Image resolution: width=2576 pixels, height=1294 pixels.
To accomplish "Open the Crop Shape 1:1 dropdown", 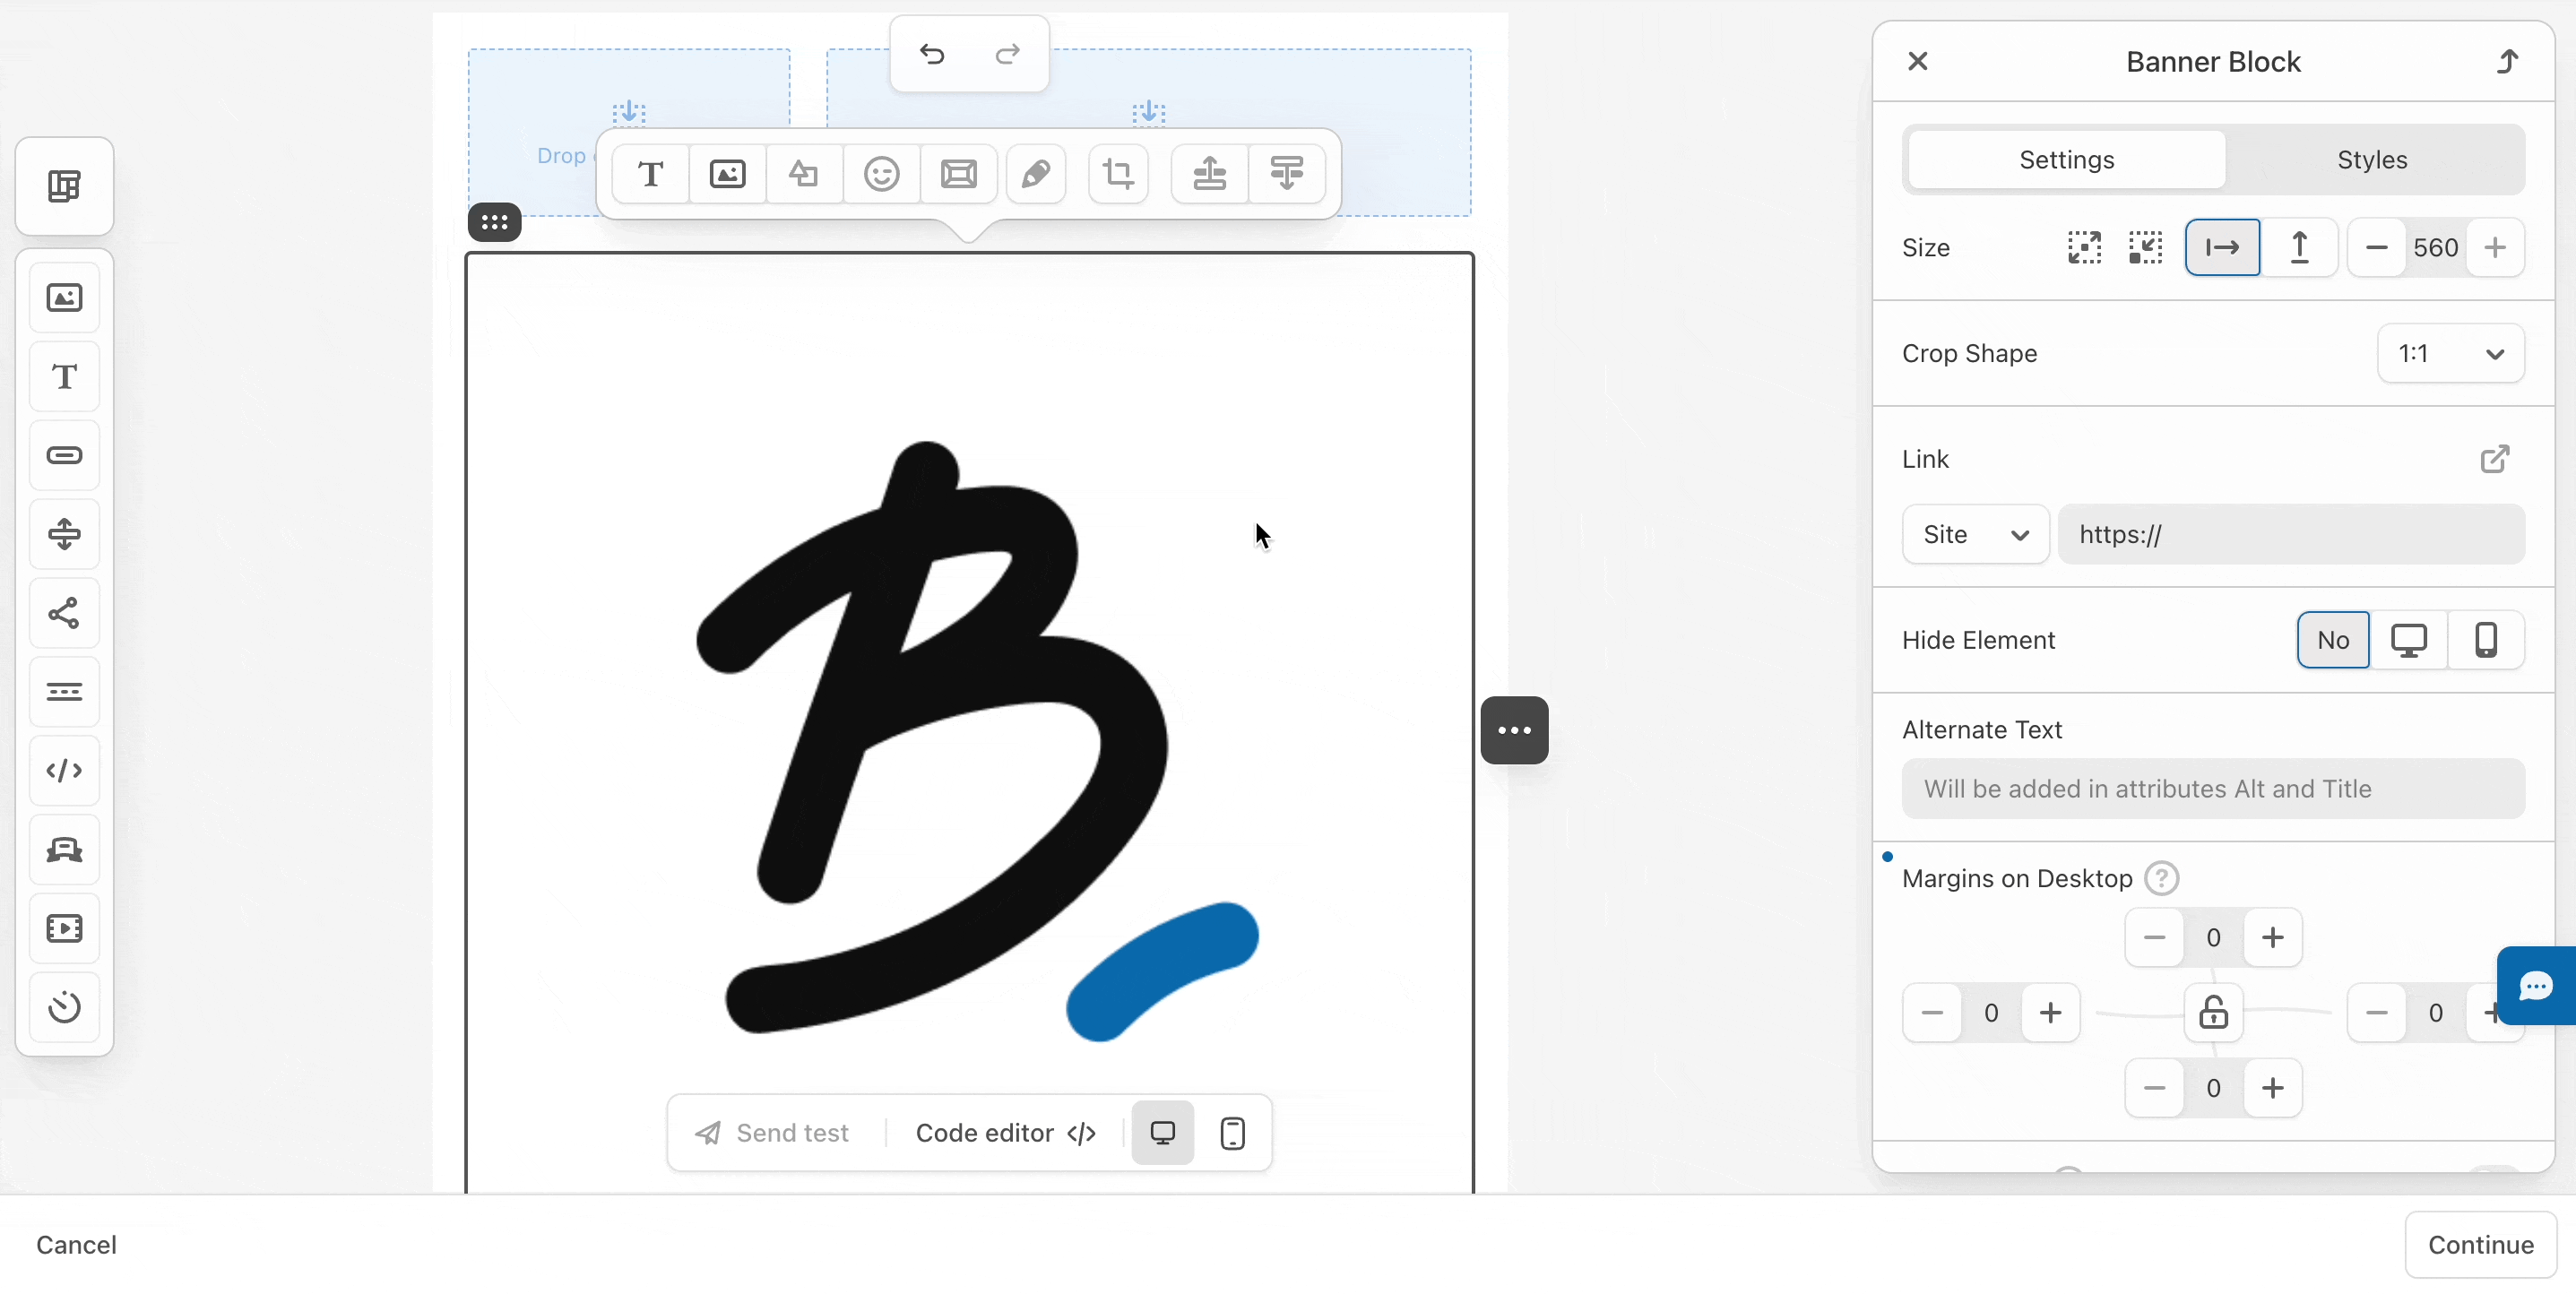I will click(x=2450, y=354).
